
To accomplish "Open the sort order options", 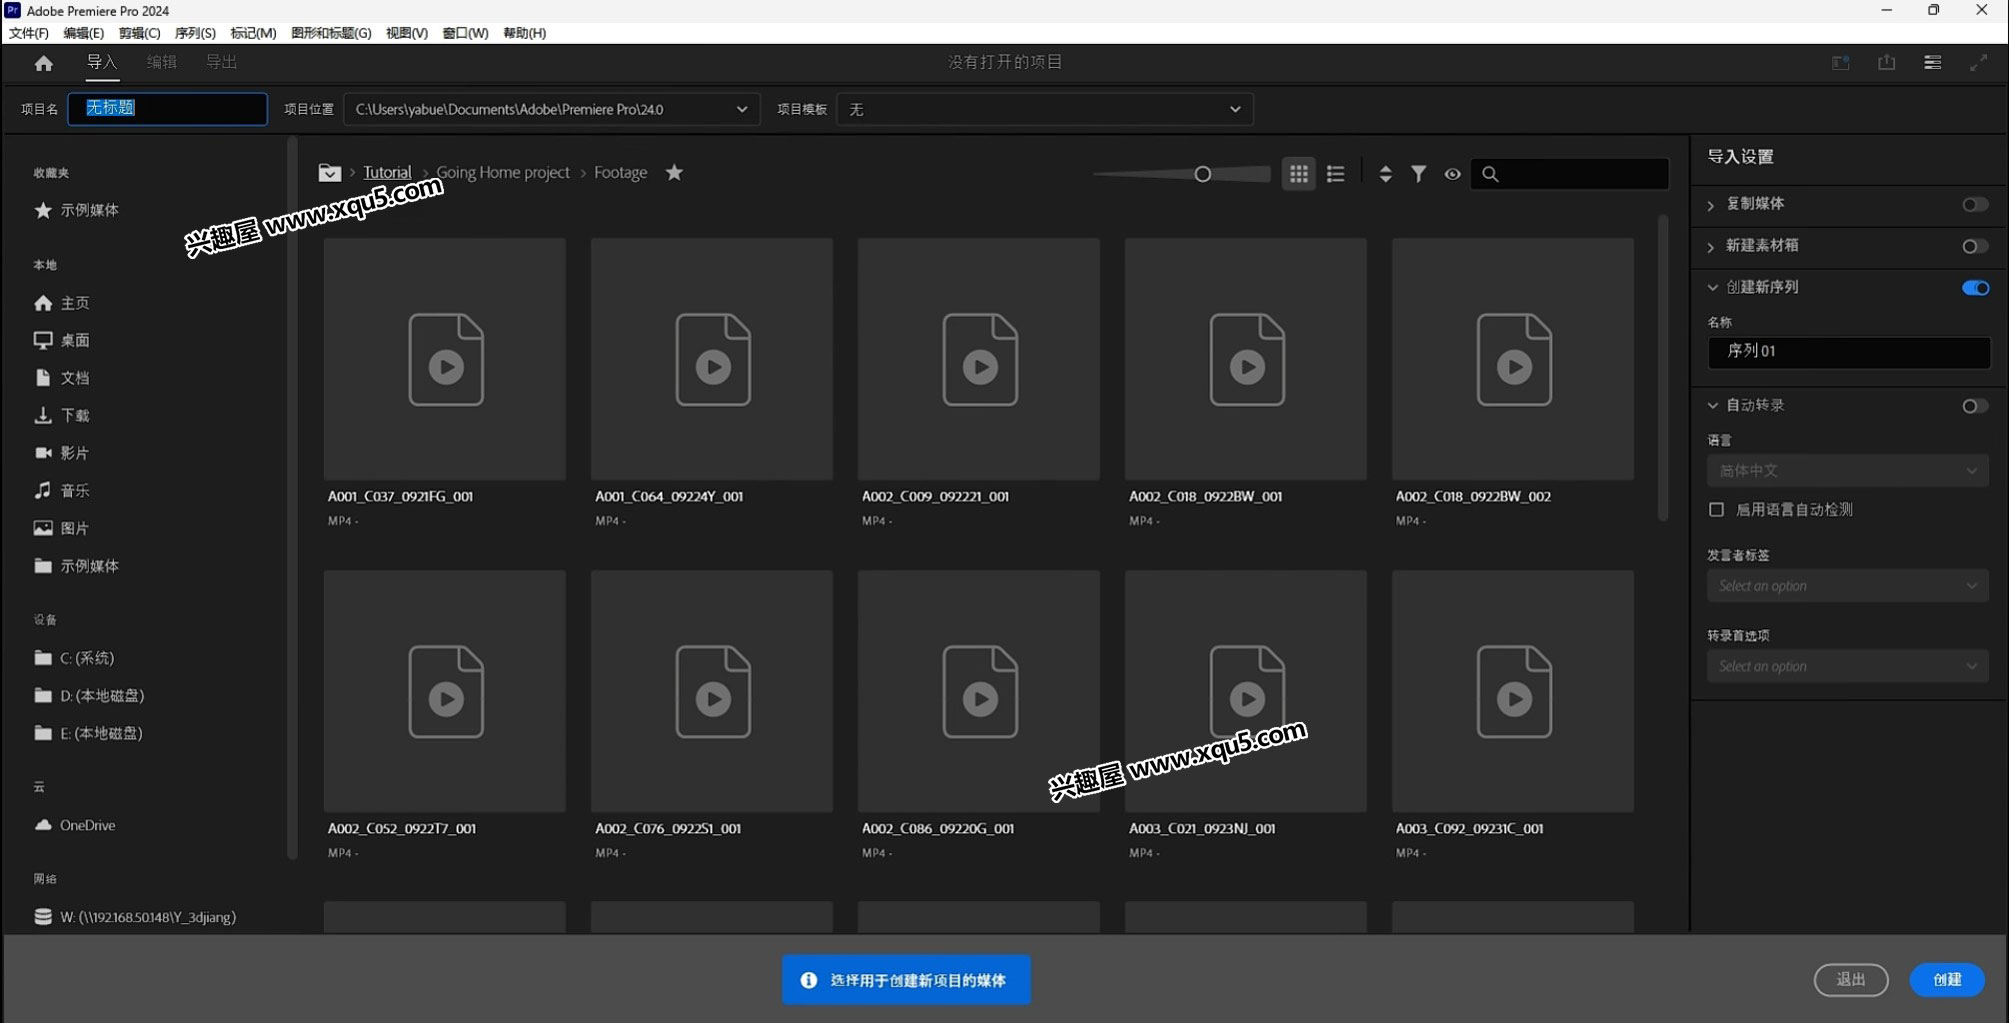I will (1385, 174).
